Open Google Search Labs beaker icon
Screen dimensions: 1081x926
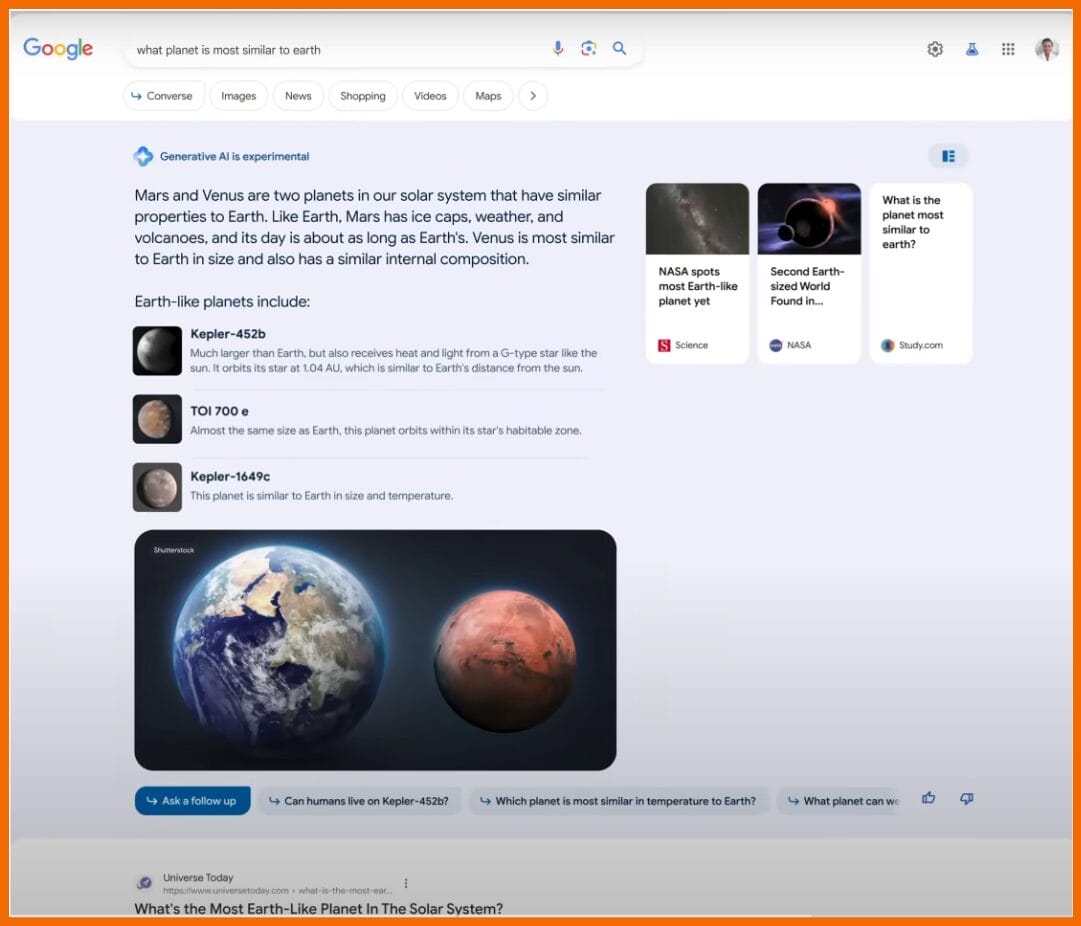tap(971, 48)
